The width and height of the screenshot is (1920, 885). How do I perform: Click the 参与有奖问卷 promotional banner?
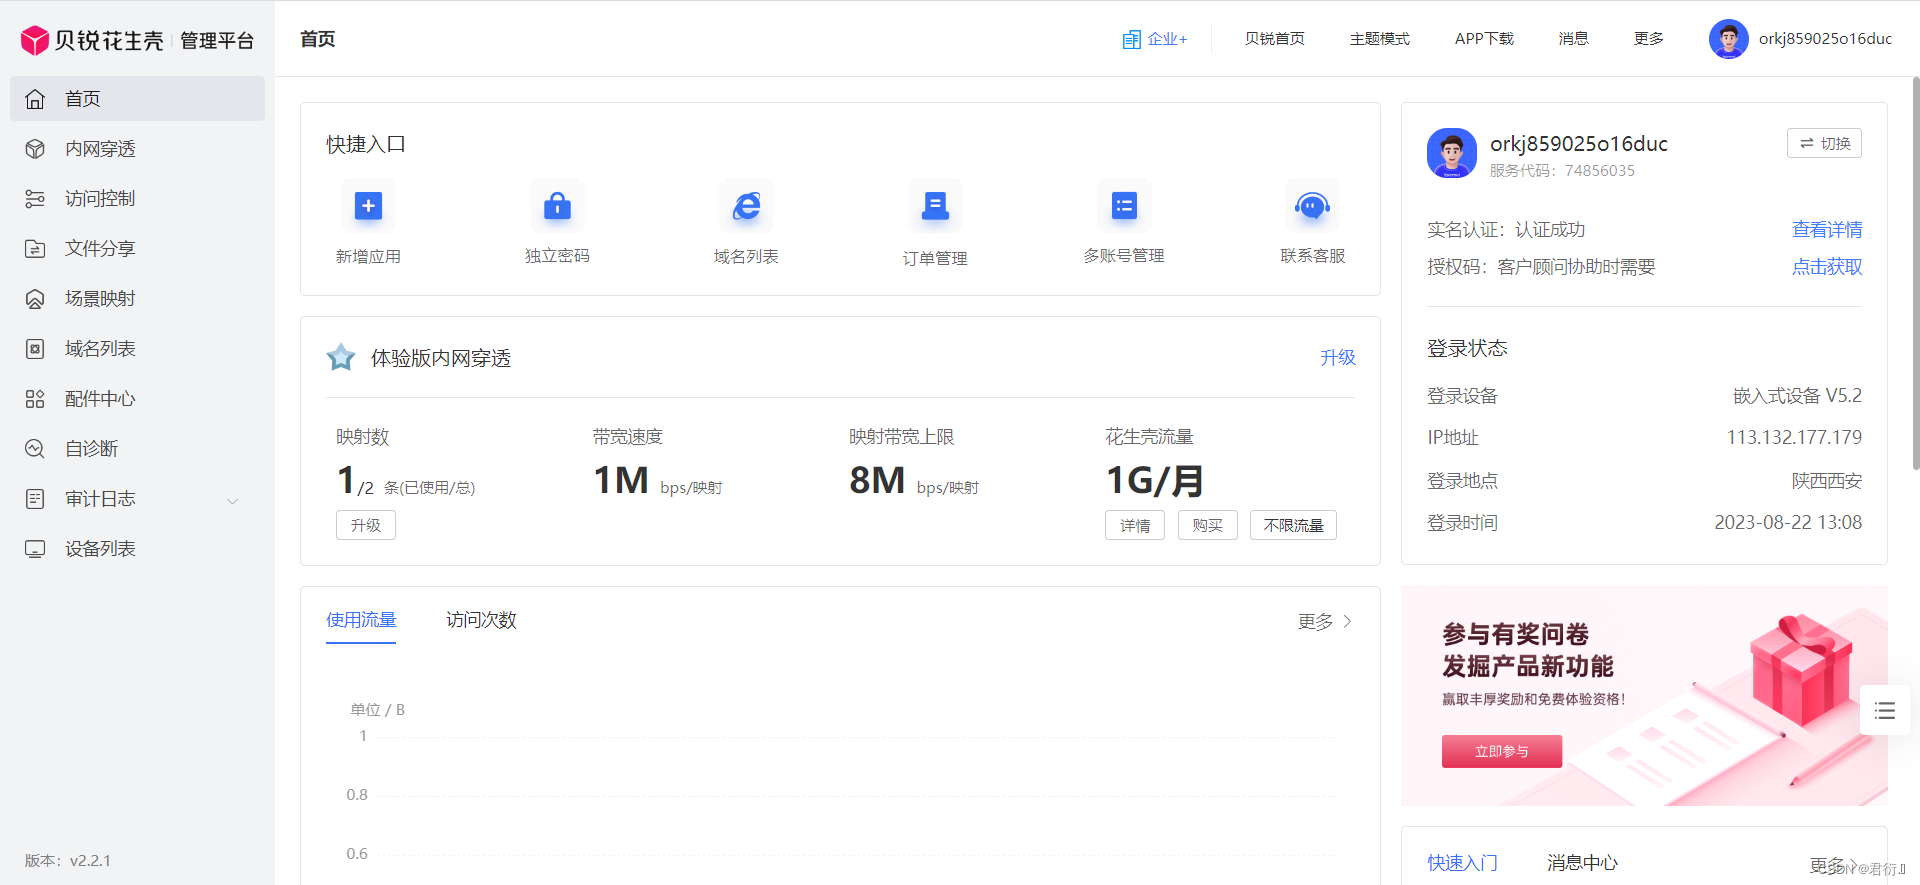(1644, 696)
